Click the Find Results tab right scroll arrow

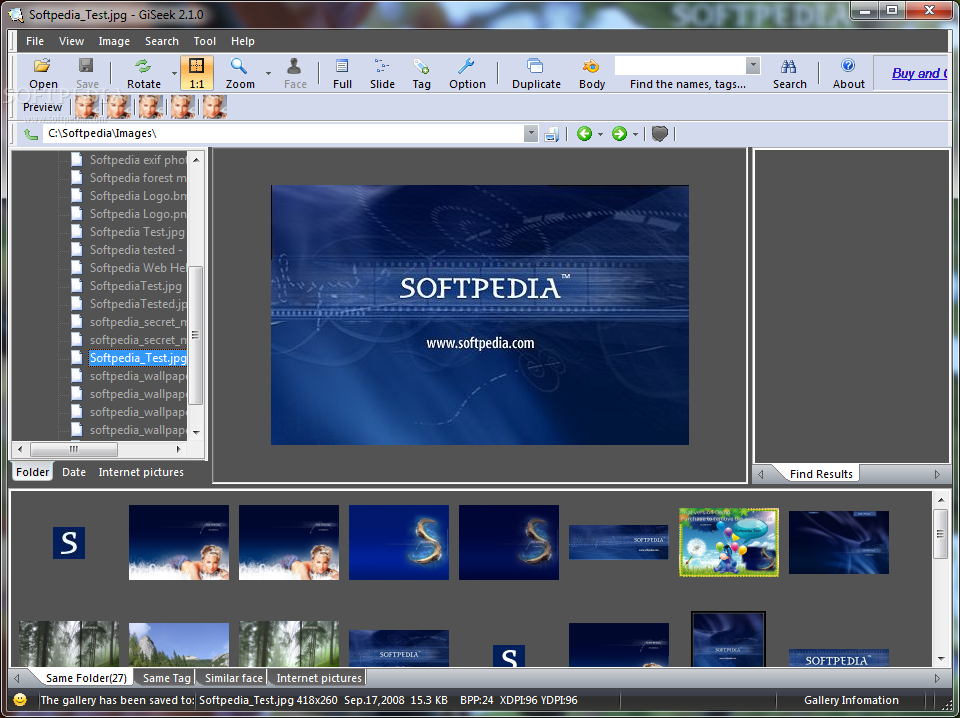click(937, 474)
